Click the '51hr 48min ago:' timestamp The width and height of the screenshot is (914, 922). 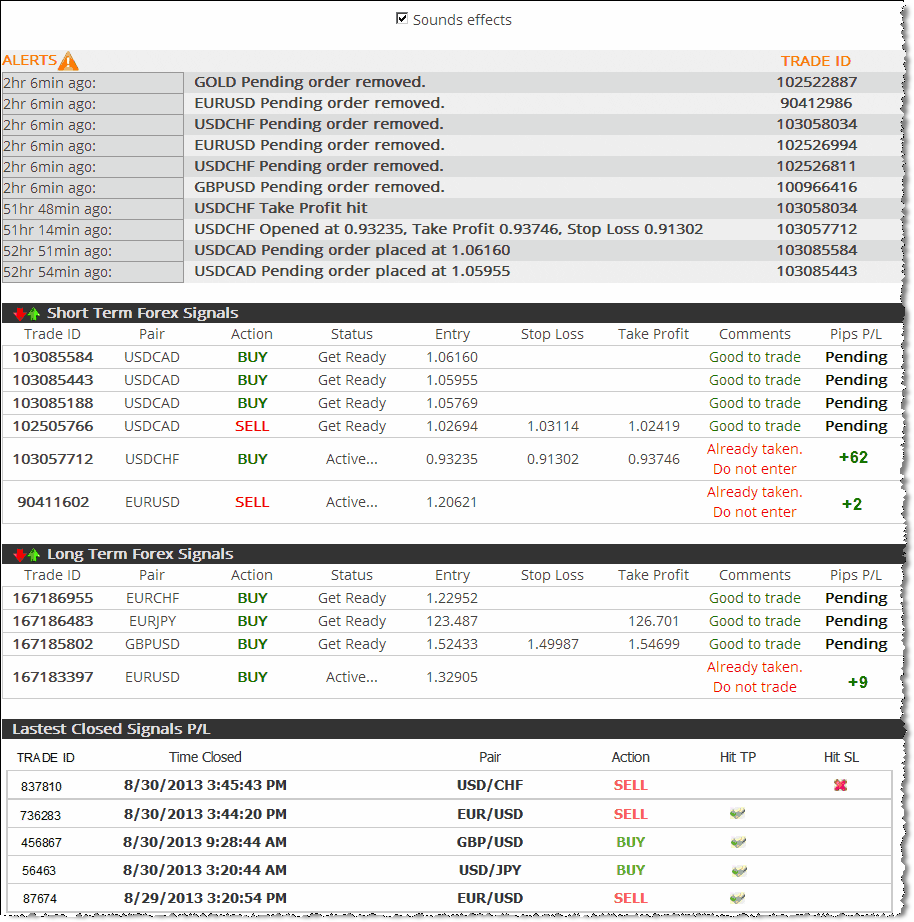click(x=58, y=209)
